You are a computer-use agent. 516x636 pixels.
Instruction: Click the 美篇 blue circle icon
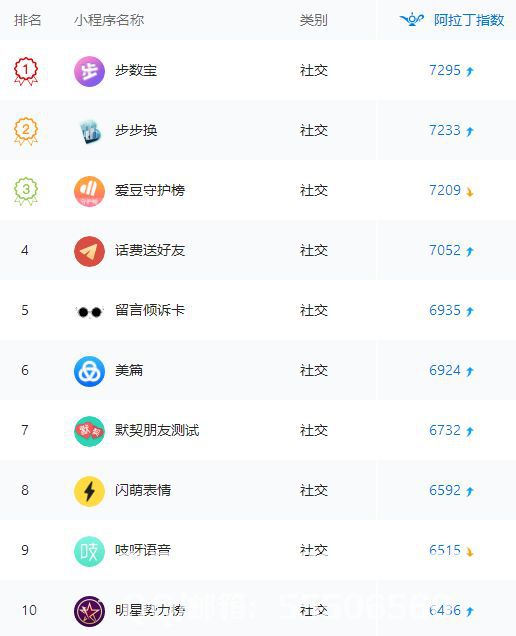pos(89,371)
